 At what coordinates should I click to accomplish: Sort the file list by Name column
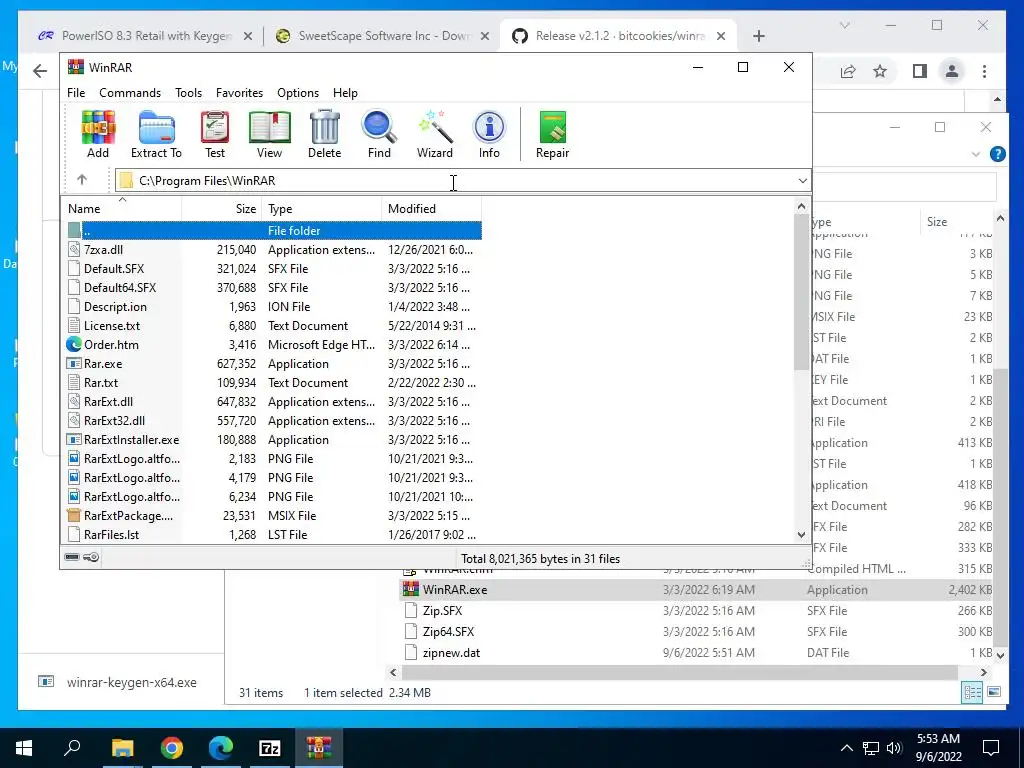point(121,208)
